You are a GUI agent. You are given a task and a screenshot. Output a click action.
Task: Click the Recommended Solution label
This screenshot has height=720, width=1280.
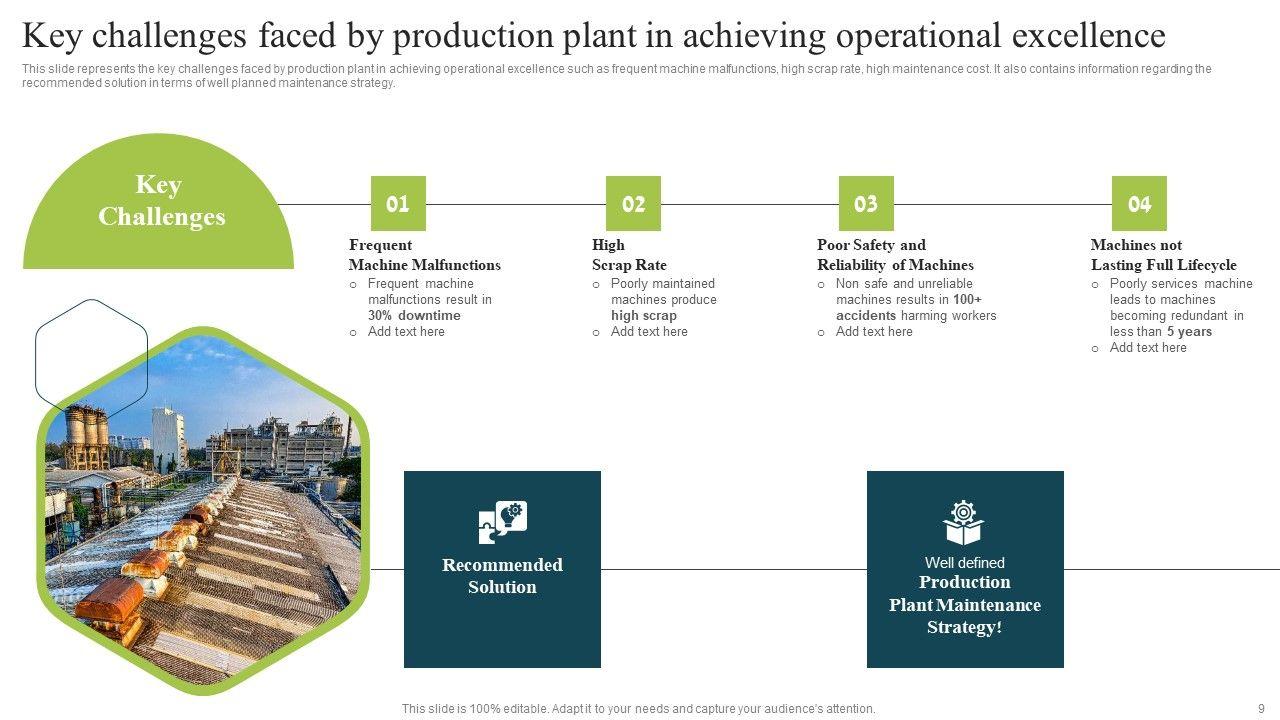coord(502,576)
